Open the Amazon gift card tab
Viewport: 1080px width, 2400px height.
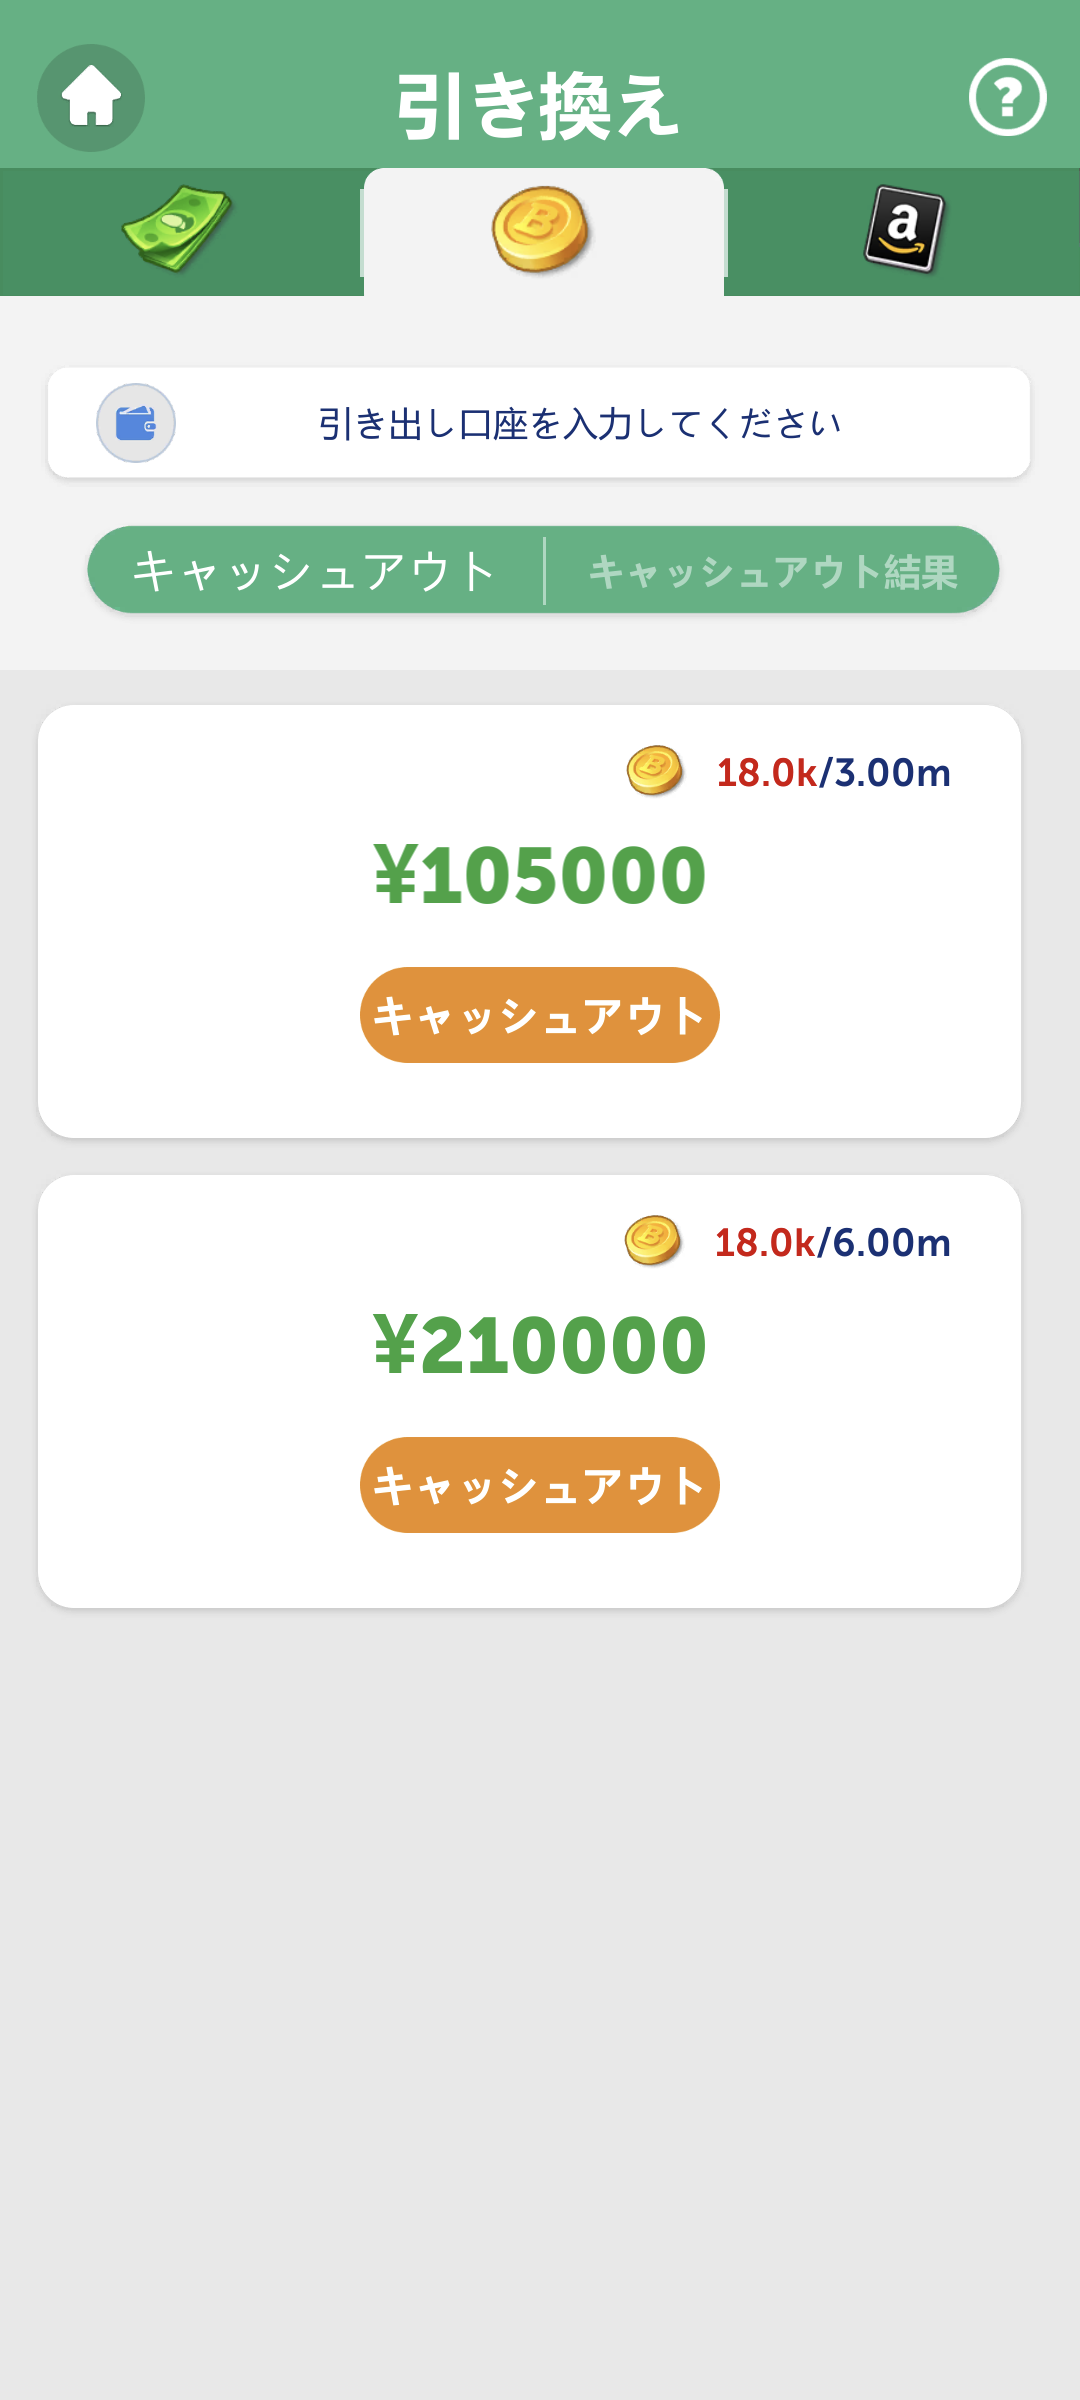tap(904, 229)
